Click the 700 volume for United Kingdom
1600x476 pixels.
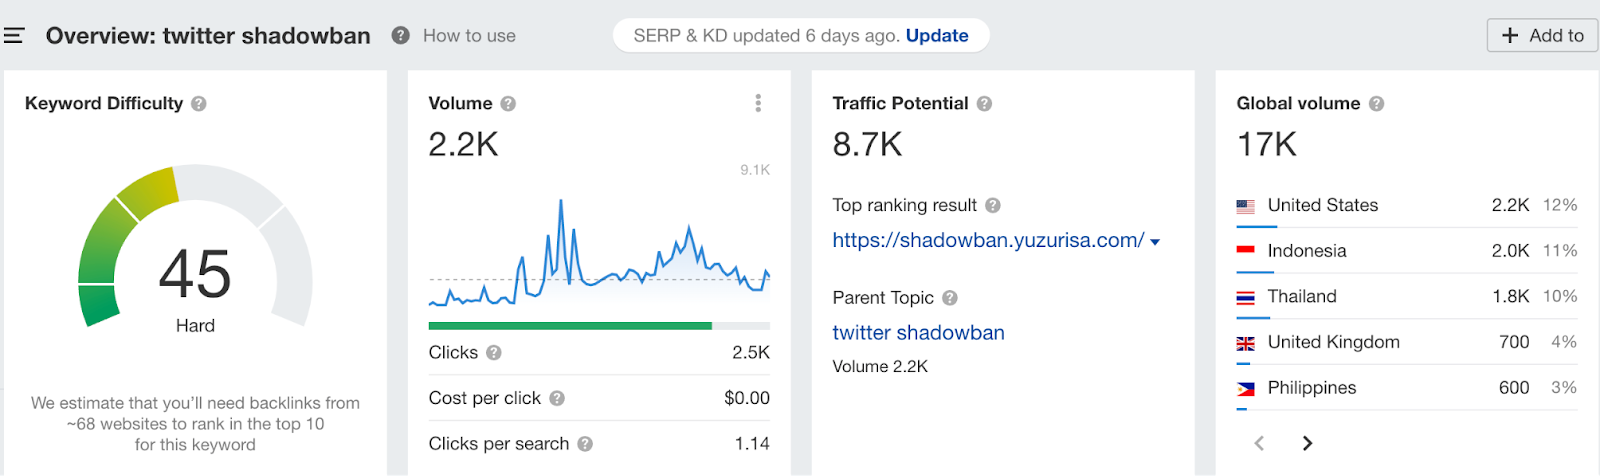(x=1514, y=342)
